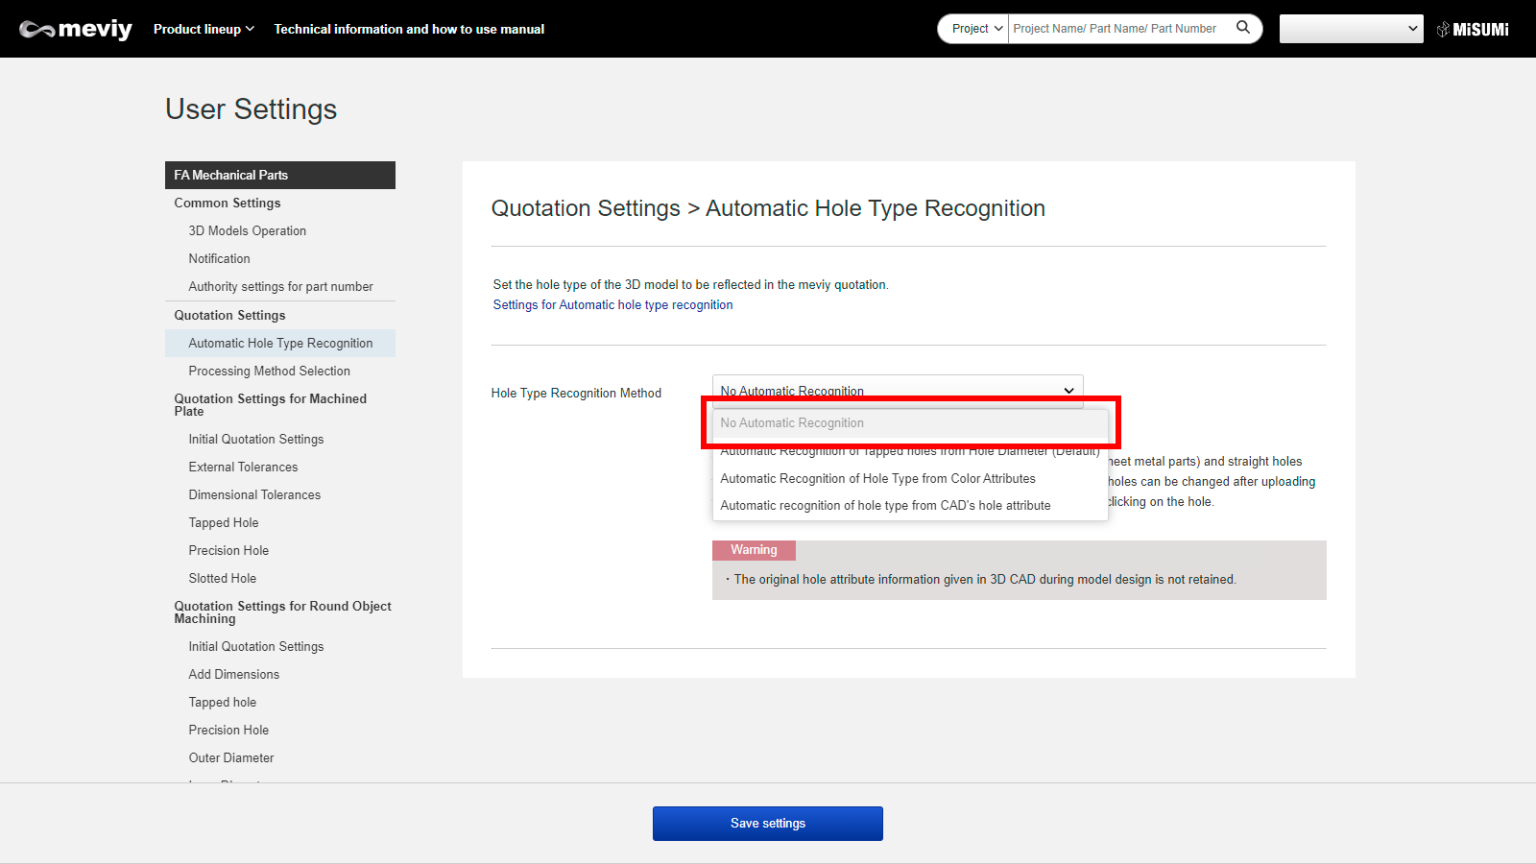The image size is (1536, 864).
Task: Click the Save settings button
Action: pos(767,823)
